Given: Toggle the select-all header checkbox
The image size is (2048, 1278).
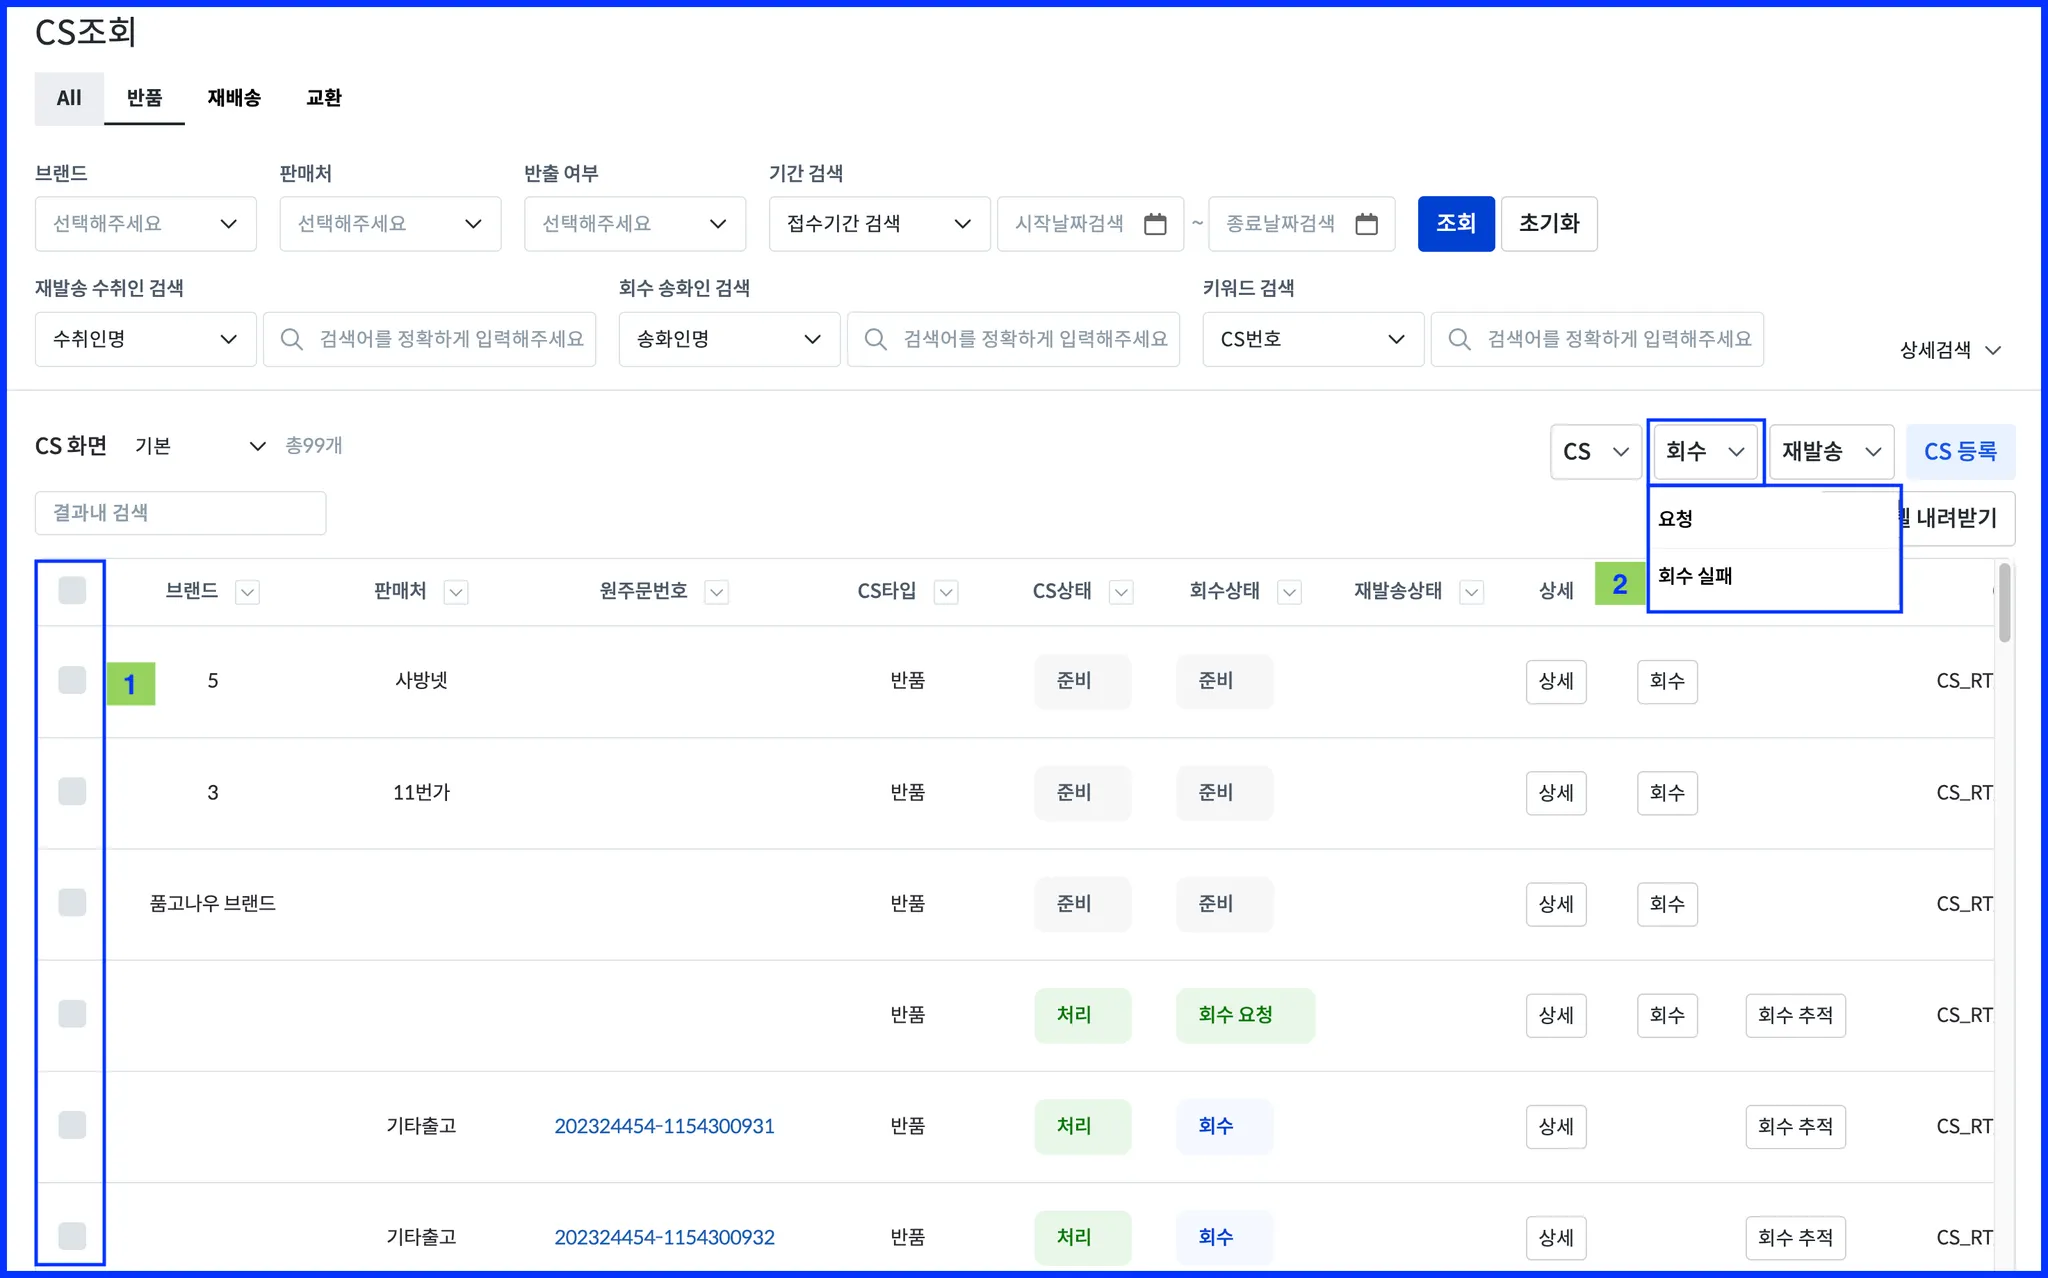Looking at the screenshot, I should click(72, 591).
